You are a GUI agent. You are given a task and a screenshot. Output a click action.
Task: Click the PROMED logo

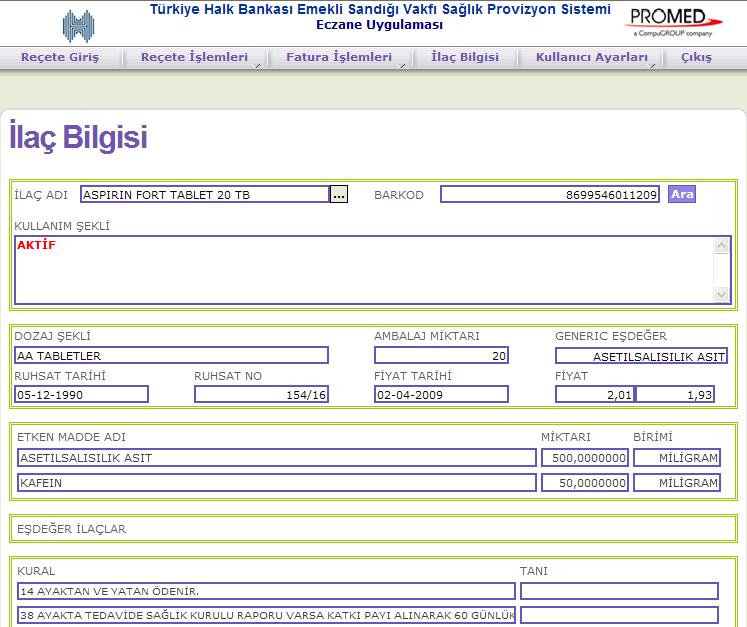tap(673, 22)
